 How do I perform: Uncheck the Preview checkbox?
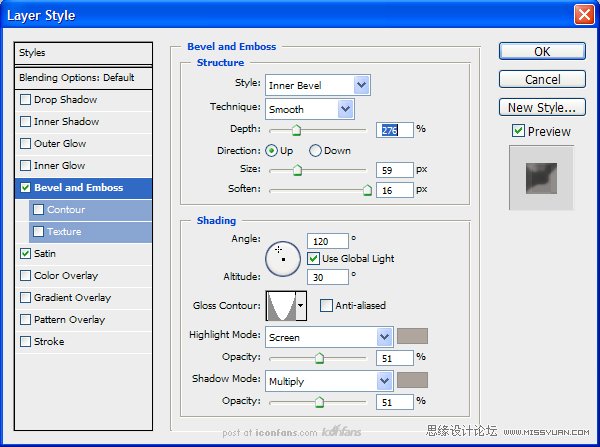(518, 131)
